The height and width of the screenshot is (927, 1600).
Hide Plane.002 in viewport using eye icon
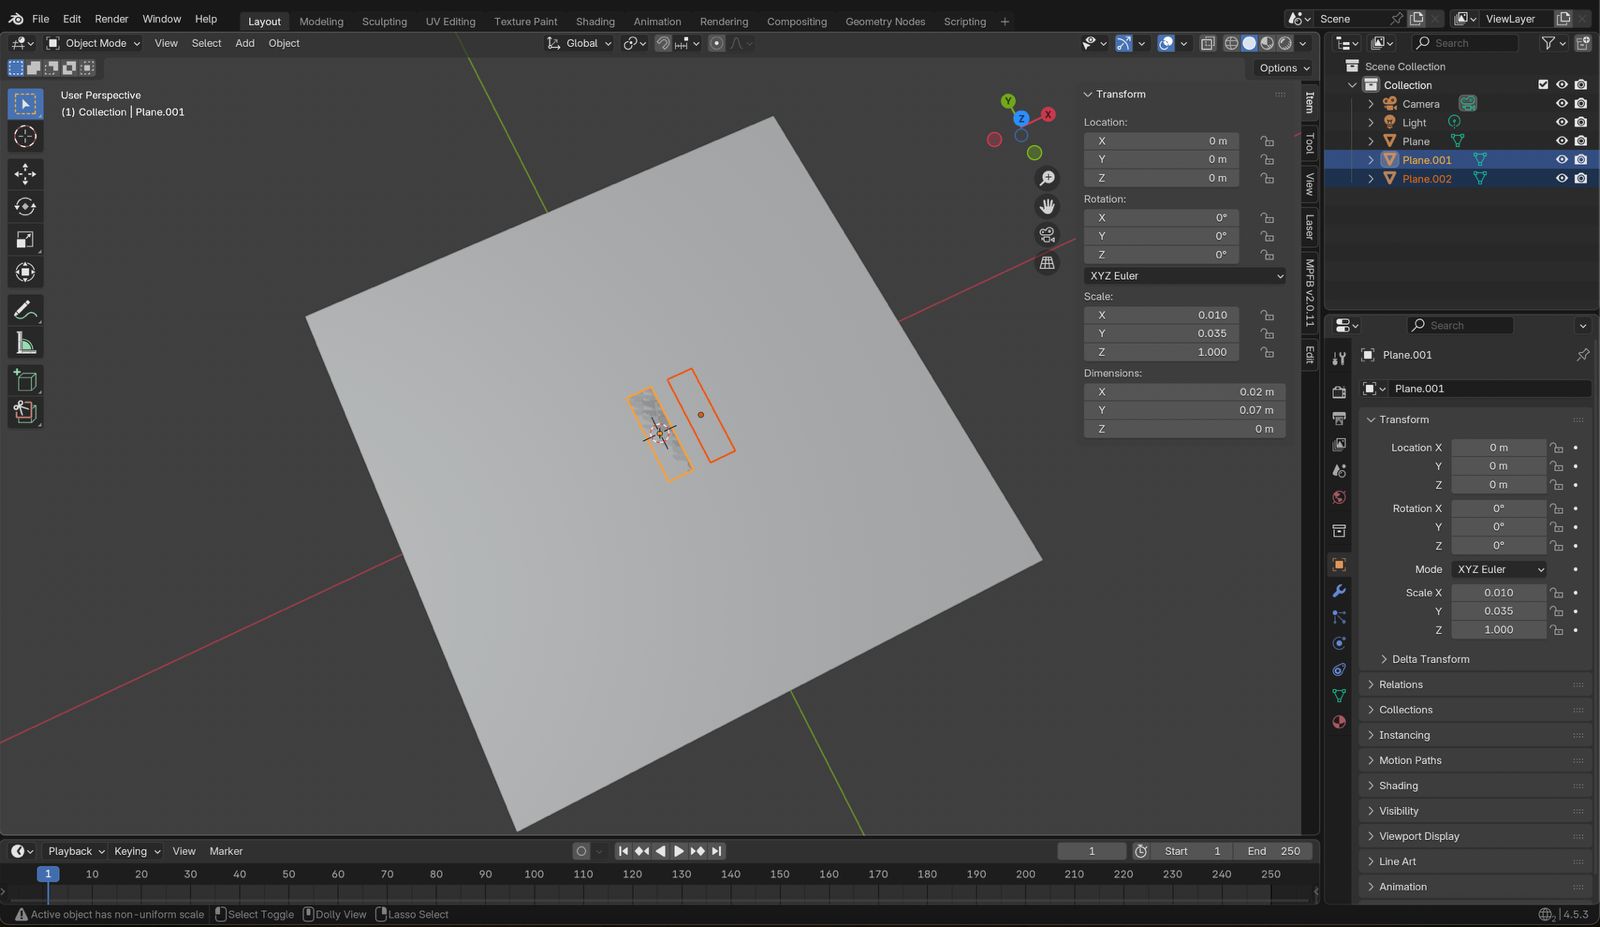1561,179
